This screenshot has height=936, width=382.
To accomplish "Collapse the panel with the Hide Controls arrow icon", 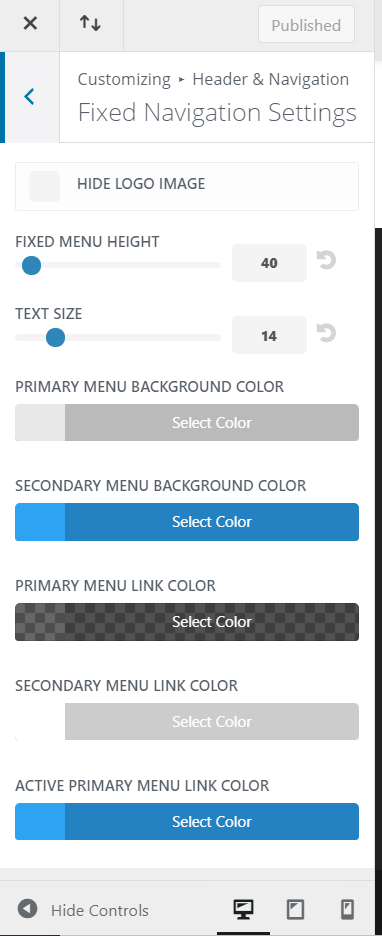I will (27, 909).
